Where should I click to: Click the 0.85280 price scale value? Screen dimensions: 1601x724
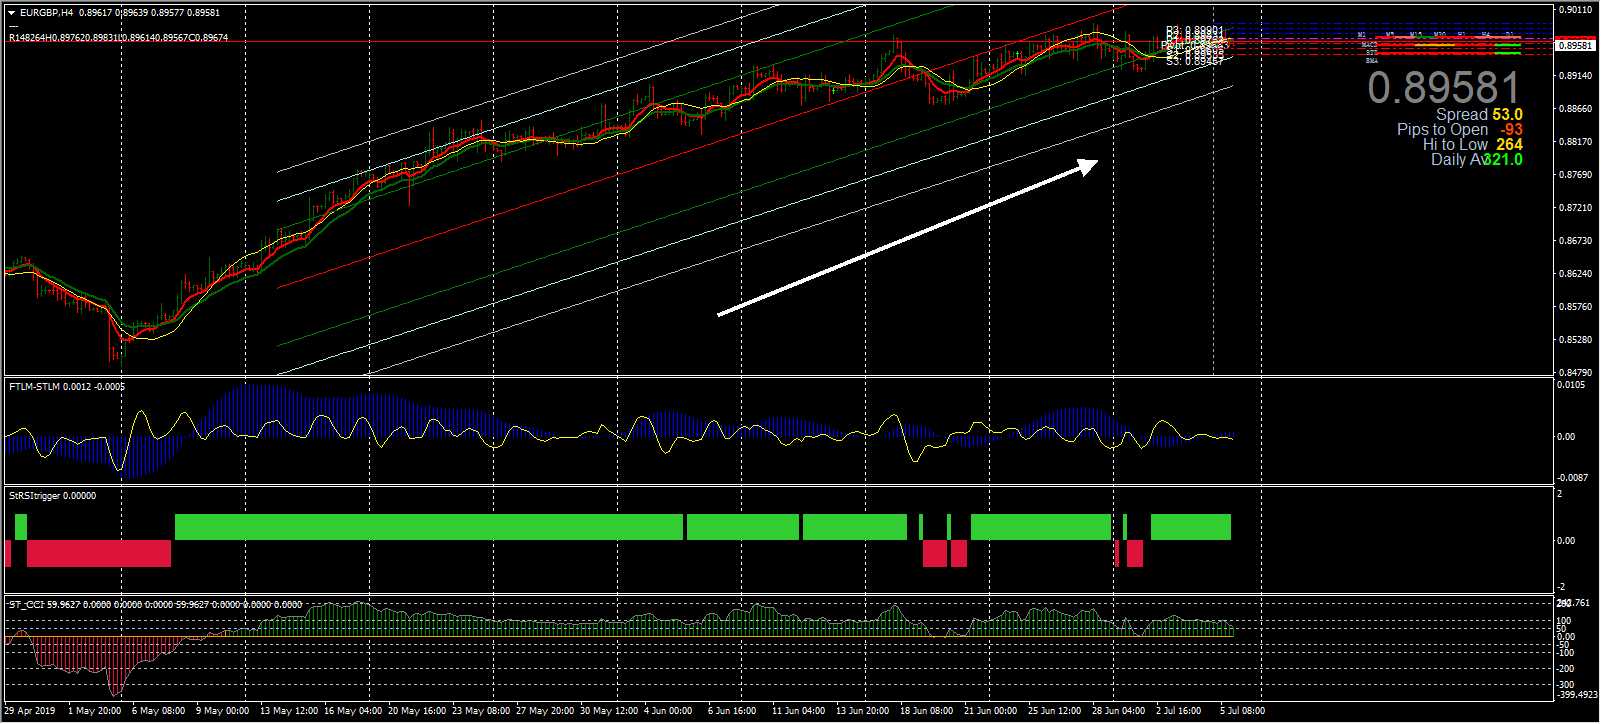point(1576,340)
